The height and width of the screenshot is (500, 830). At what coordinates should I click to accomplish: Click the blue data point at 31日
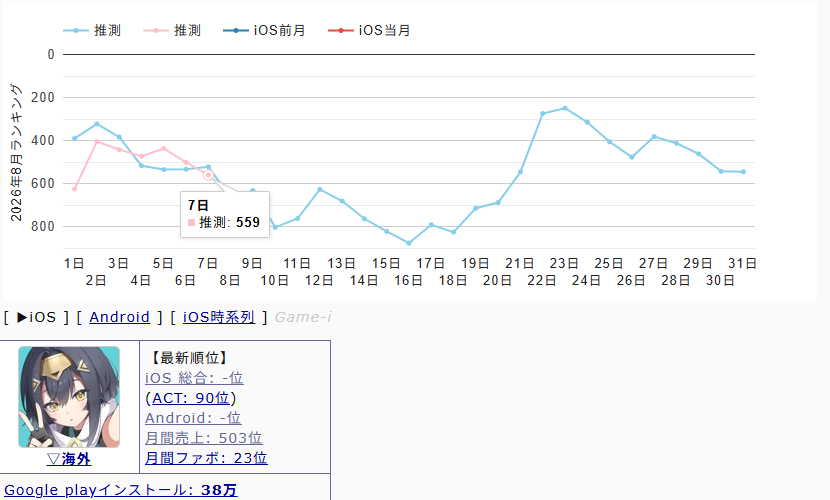pyautogui.click(x=743, y=172)
